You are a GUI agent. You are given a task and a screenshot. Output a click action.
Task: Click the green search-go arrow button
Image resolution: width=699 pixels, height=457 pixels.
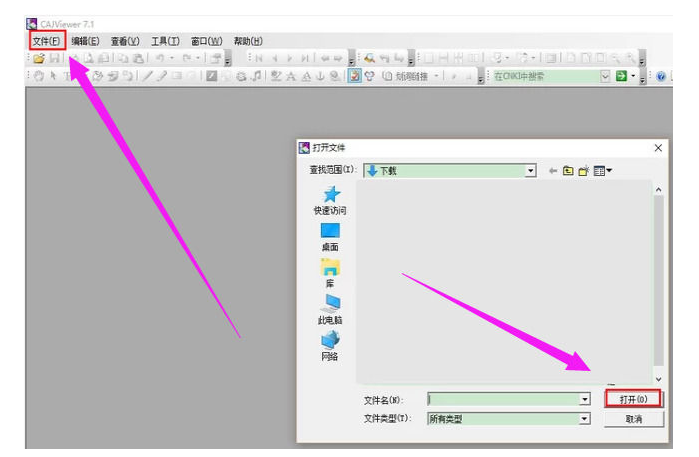click(621, 76)
